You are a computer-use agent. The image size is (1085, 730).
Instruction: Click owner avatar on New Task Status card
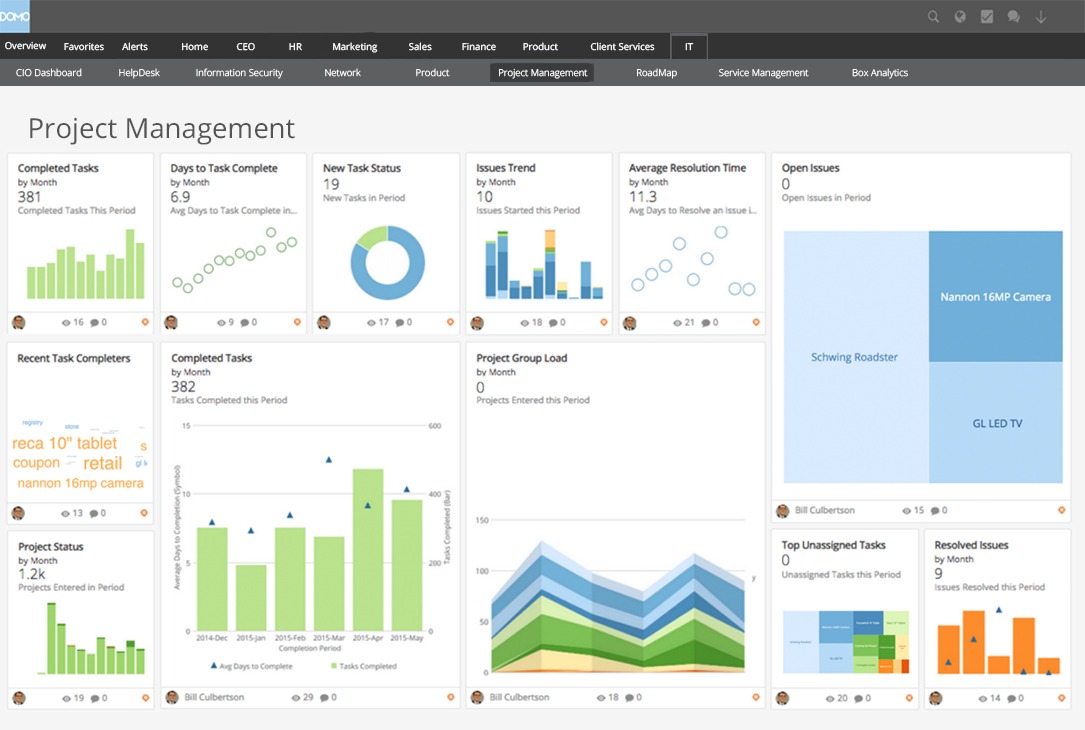(324, 323)
